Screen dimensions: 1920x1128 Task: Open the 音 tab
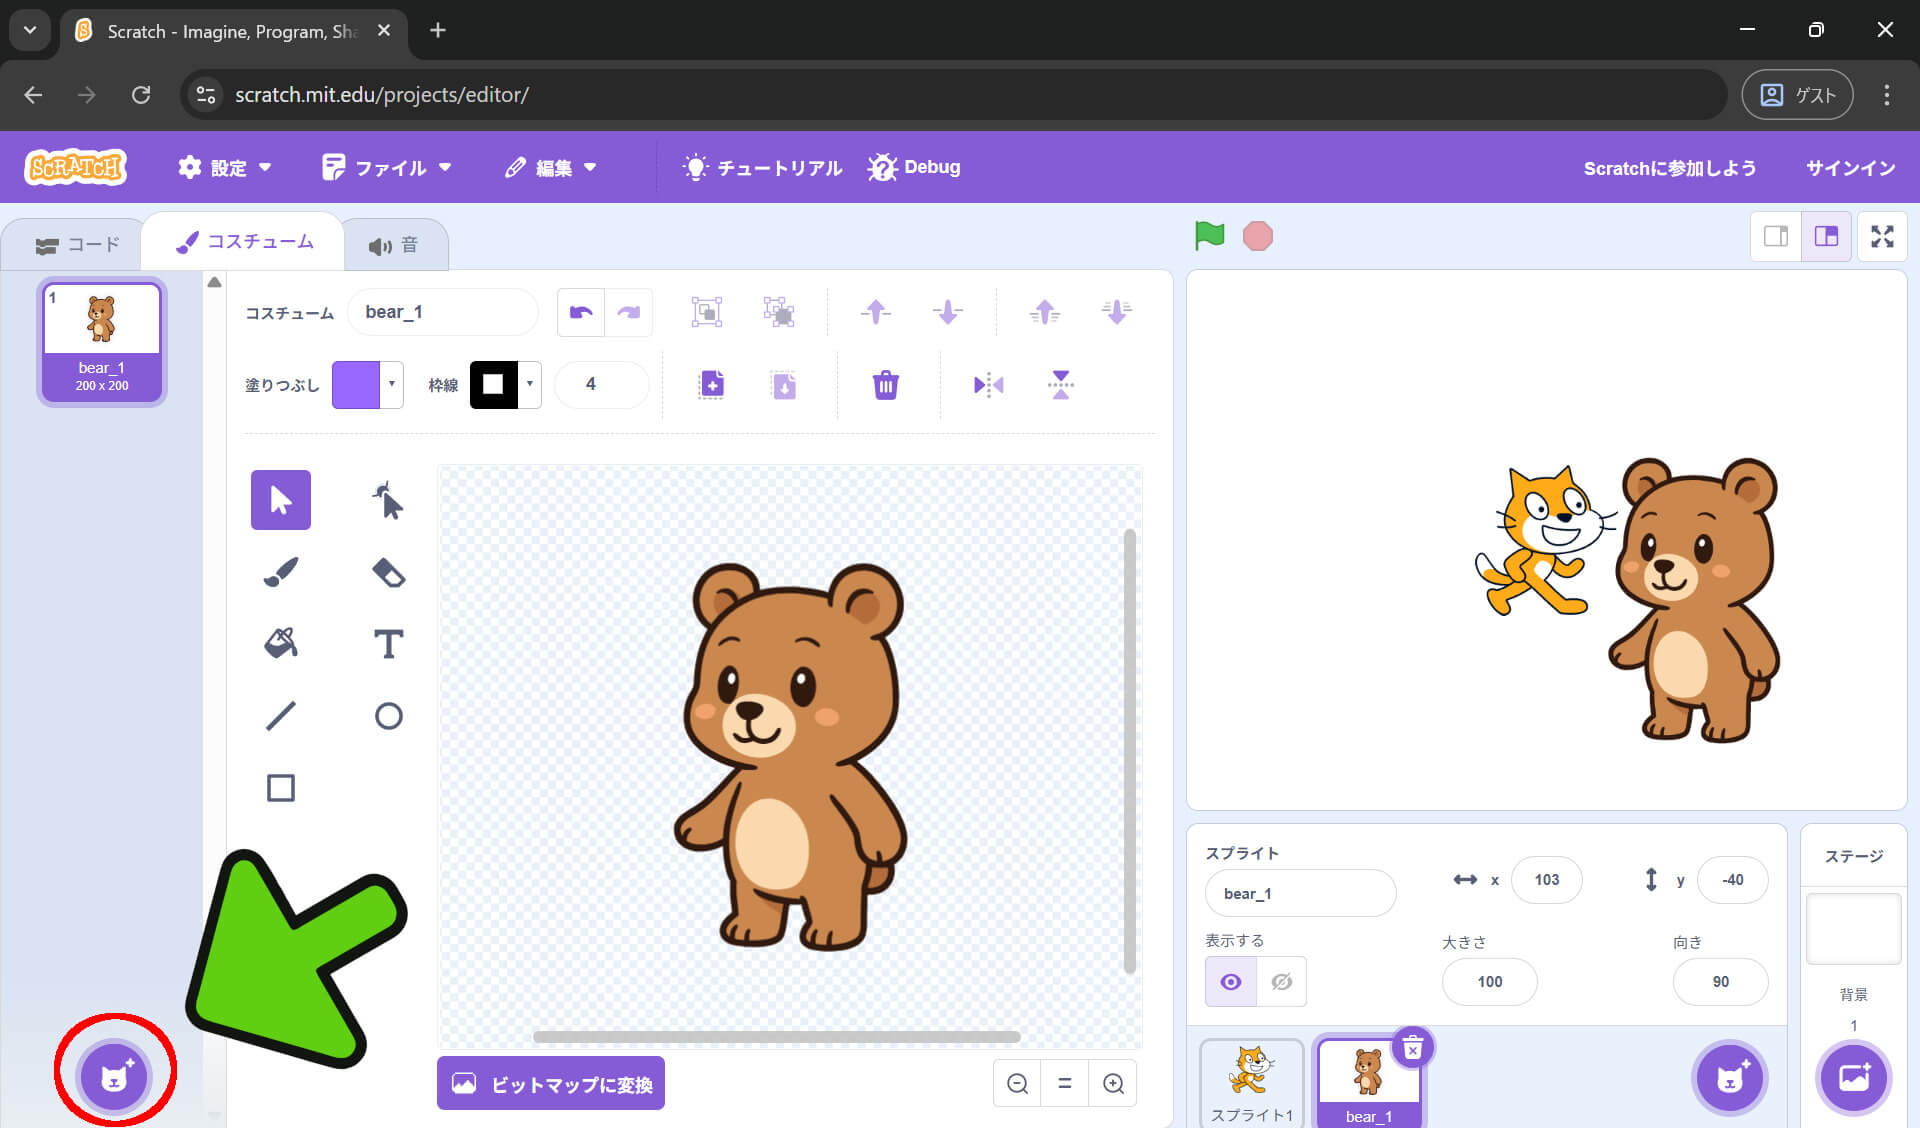[394, 246]
